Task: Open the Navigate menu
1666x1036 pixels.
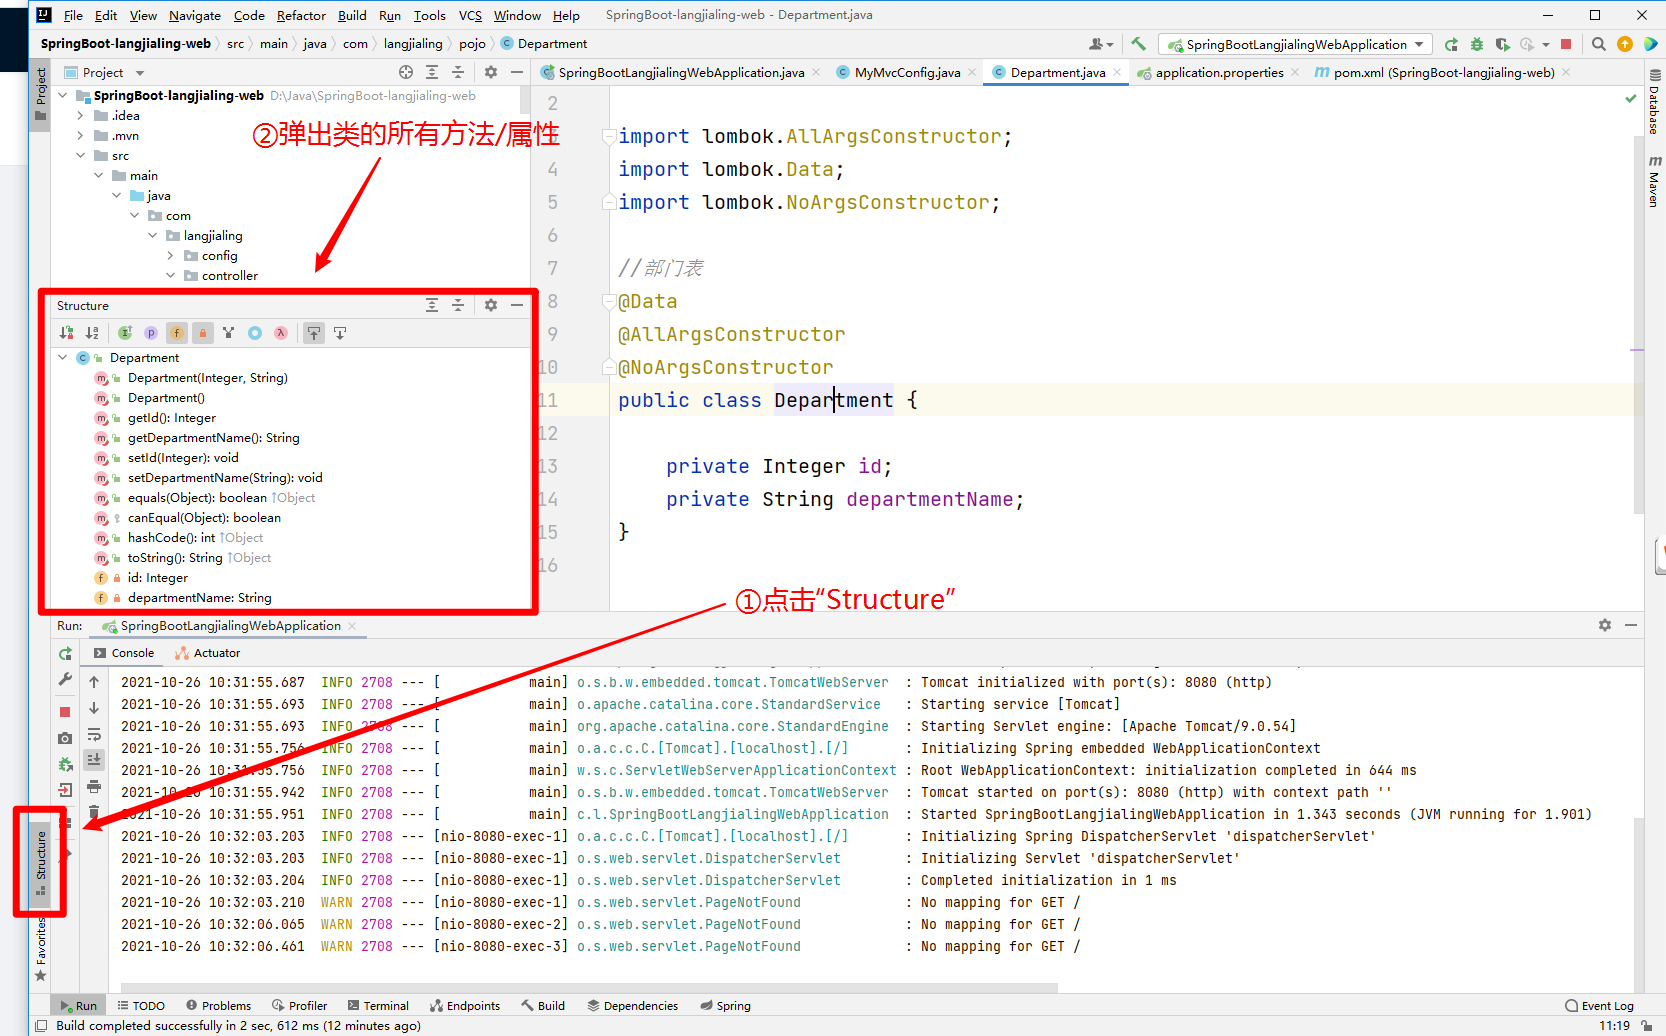Action: point(194,15)
